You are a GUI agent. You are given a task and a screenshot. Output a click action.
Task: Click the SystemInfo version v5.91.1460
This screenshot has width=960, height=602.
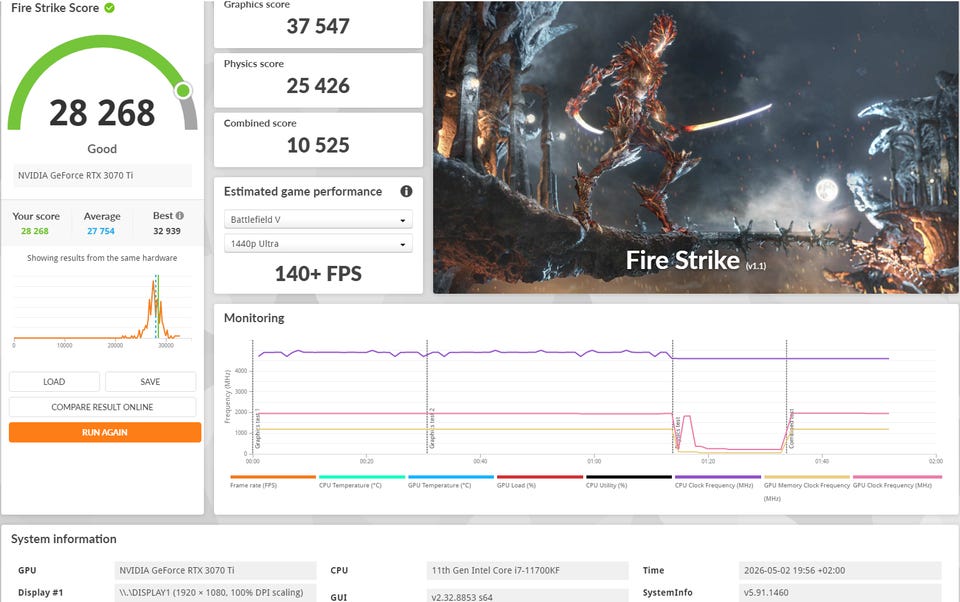click(x=840, y=592)
